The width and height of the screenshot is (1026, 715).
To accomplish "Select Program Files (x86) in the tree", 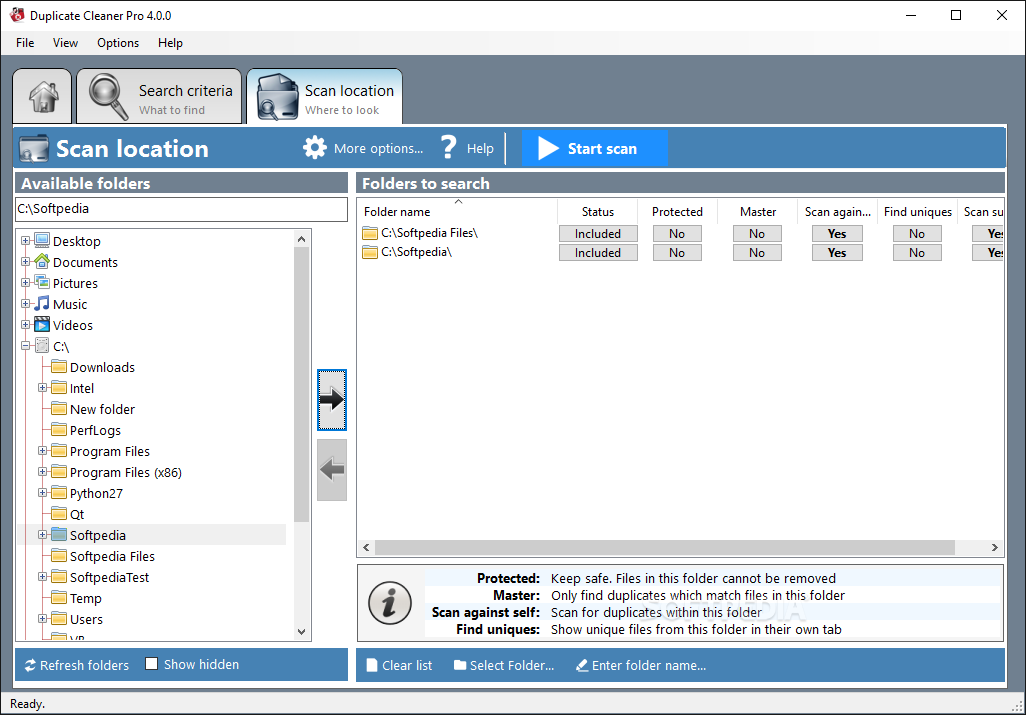I will [x=126, y=472].
